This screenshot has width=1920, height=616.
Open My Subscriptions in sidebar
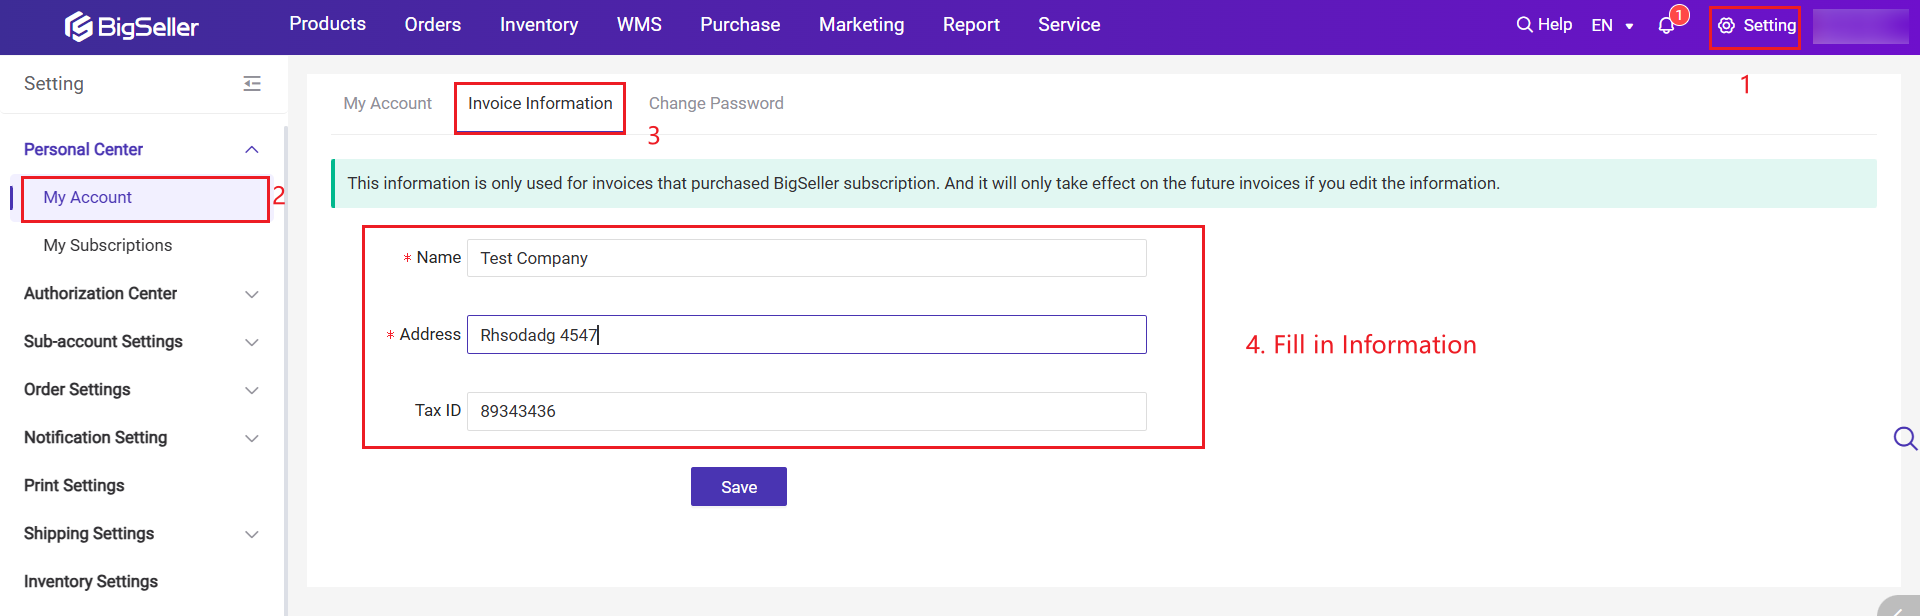pyautogui.click(x=108, y=245)
